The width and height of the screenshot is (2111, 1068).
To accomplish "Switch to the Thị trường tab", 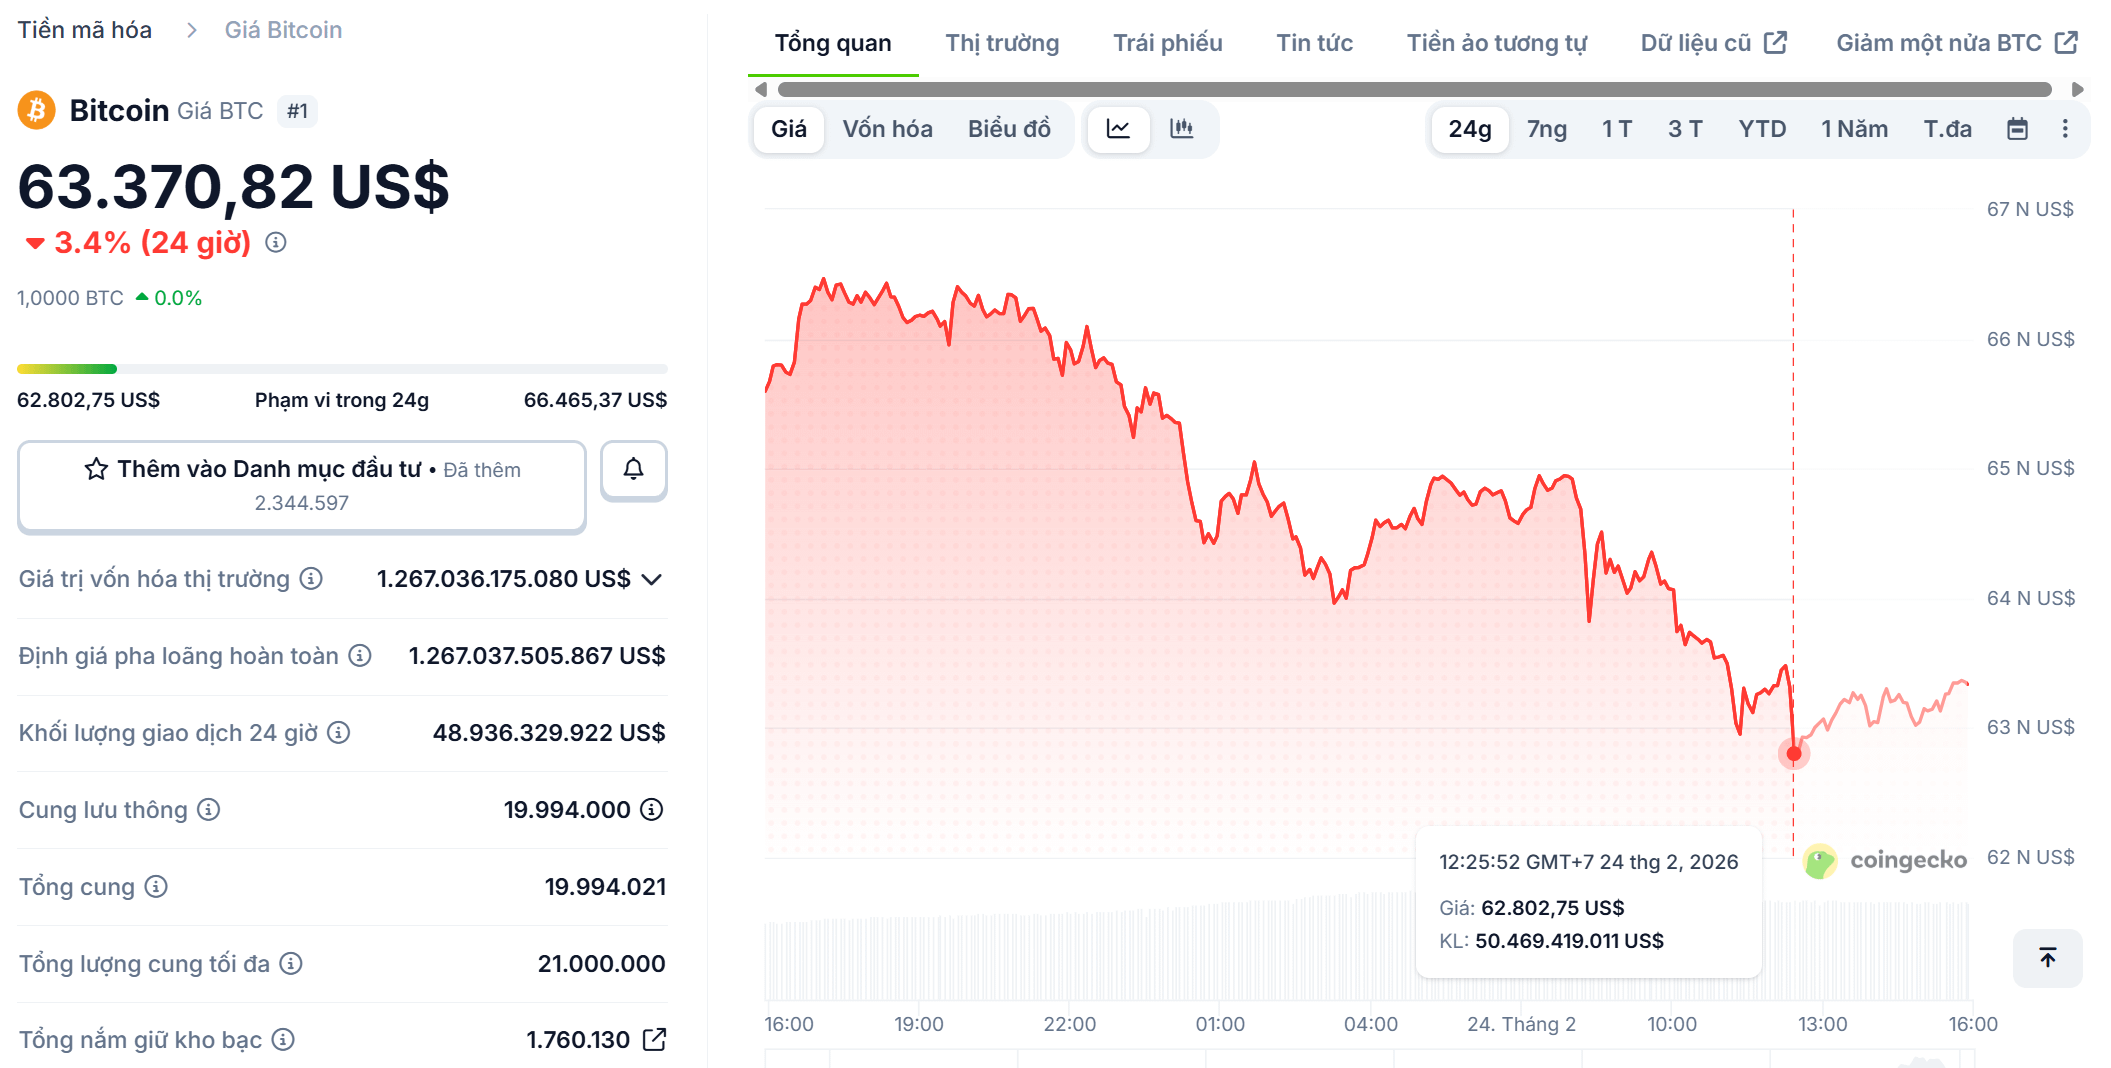I will click(1001, 42).
